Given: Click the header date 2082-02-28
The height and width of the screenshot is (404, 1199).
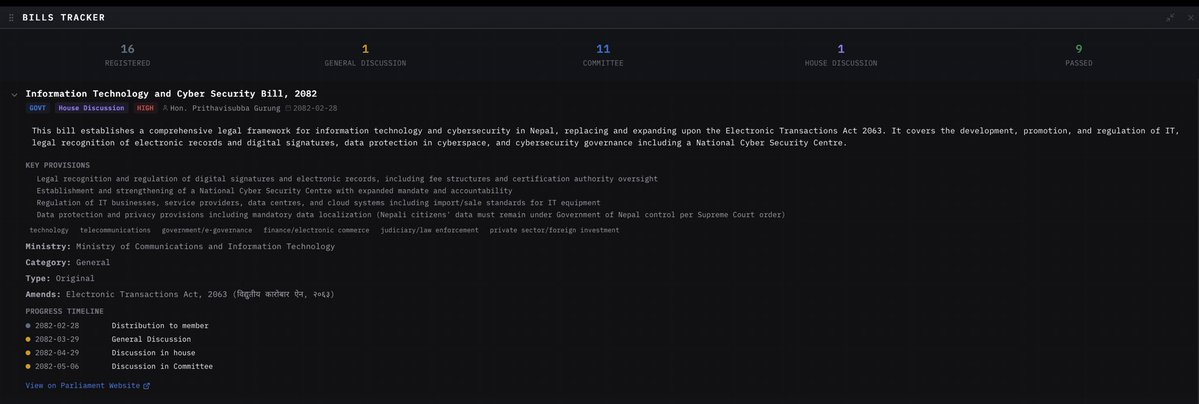Looking at the screenshot, I should click(315, 109).
